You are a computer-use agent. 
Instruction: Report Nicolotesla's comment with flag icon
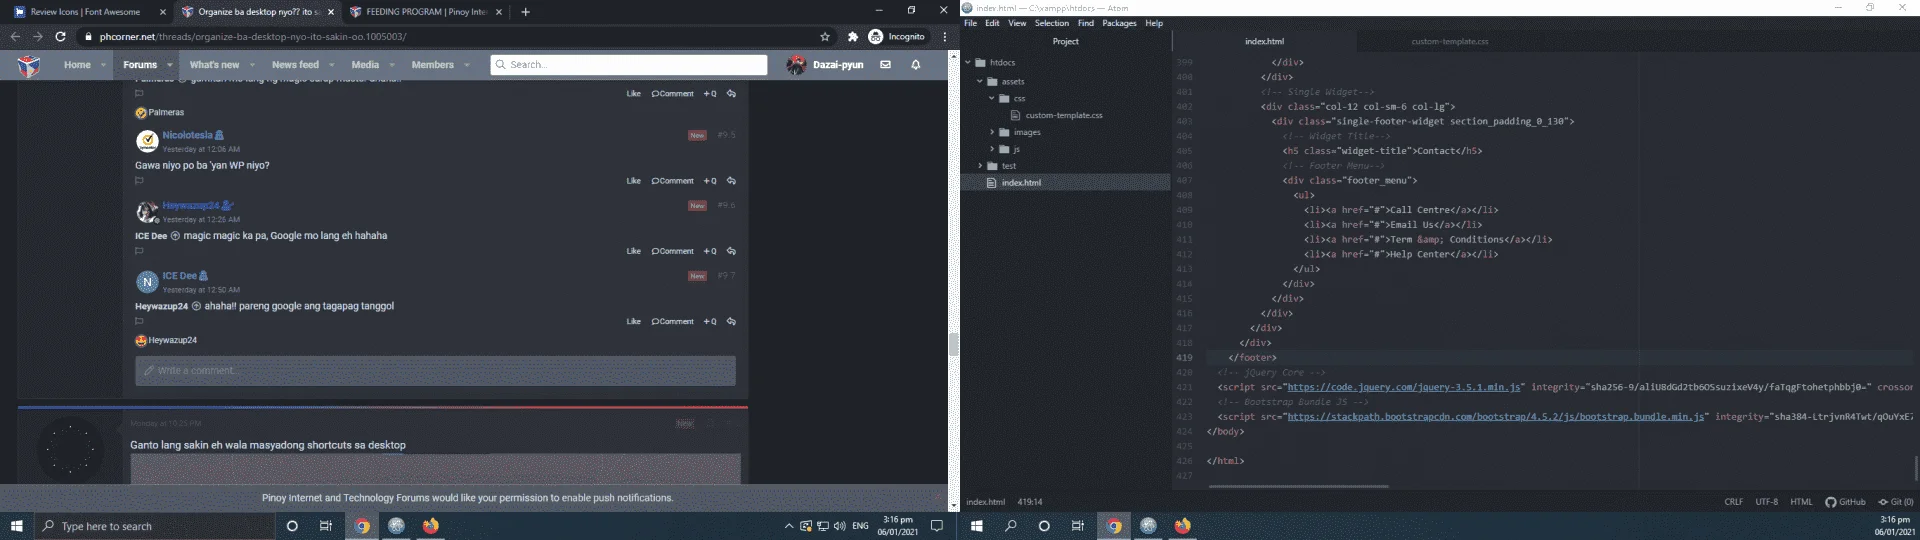139,181
